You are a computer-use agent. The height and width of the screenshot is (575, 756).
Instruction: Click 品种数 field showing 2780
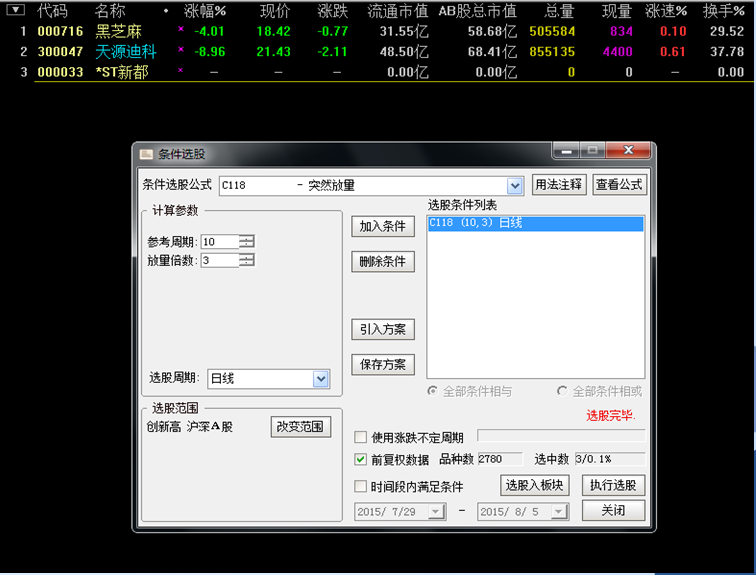pos(500,459)
